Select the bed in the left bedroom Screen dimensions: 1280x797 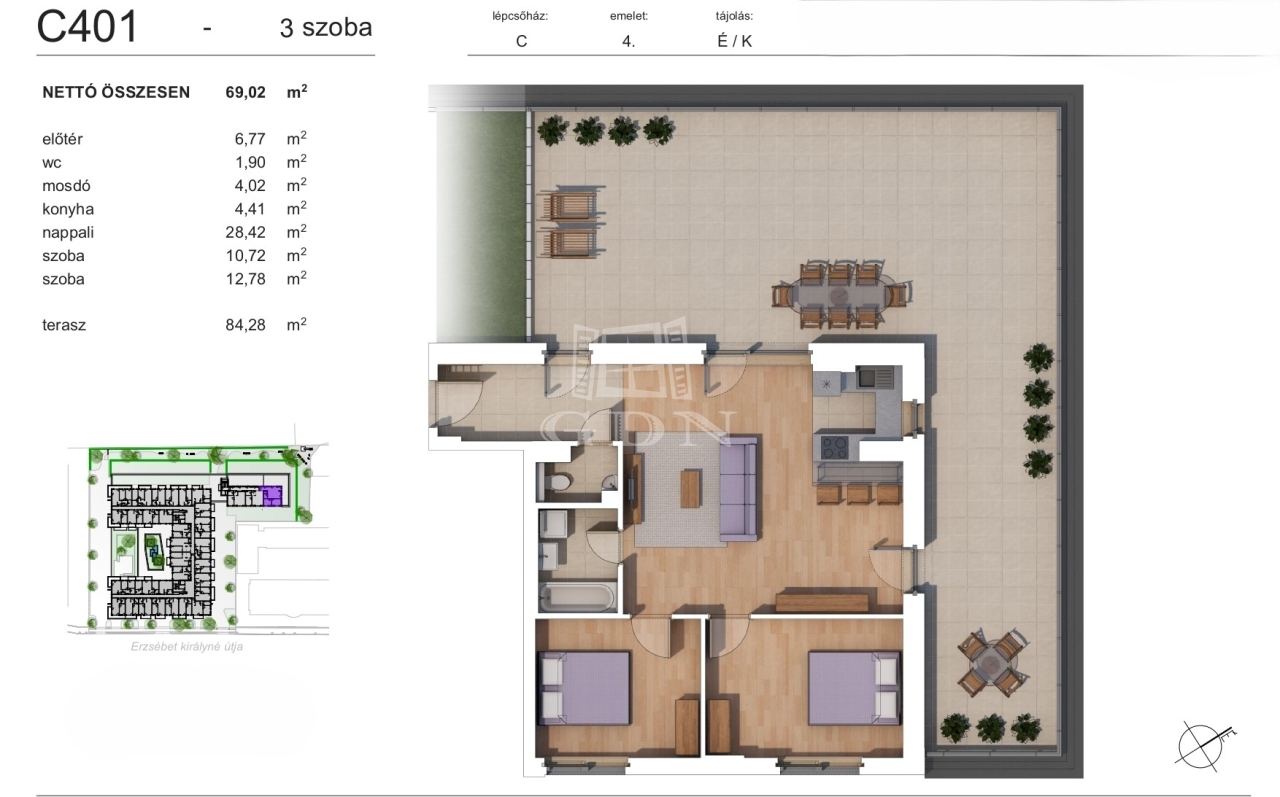[583, 686]
